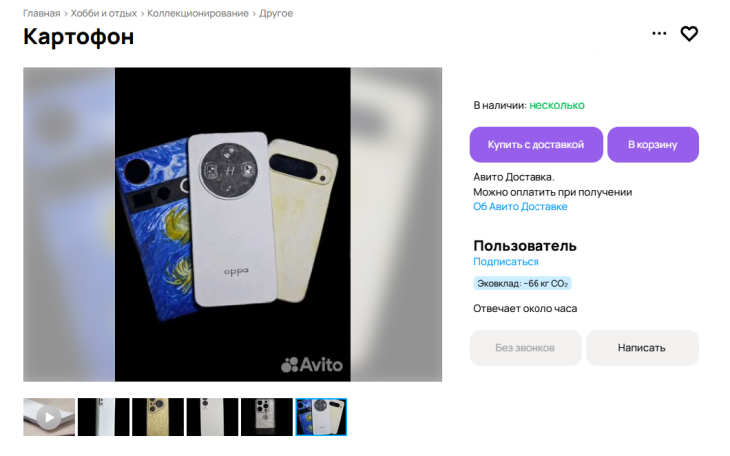Open the main Картофон product photo
The height and width of the screenshot is (456, 730).
point(232,225)
